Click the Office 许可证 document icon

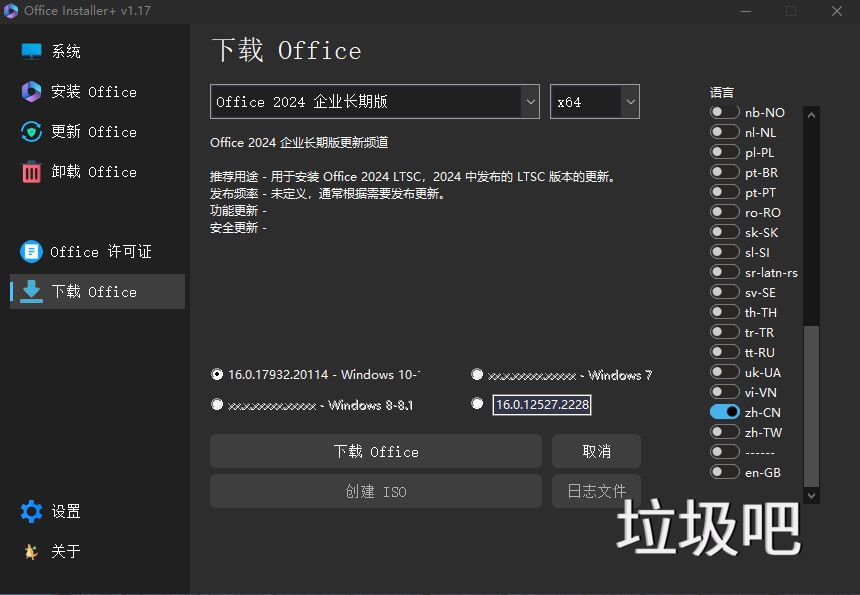coord(29,251)
